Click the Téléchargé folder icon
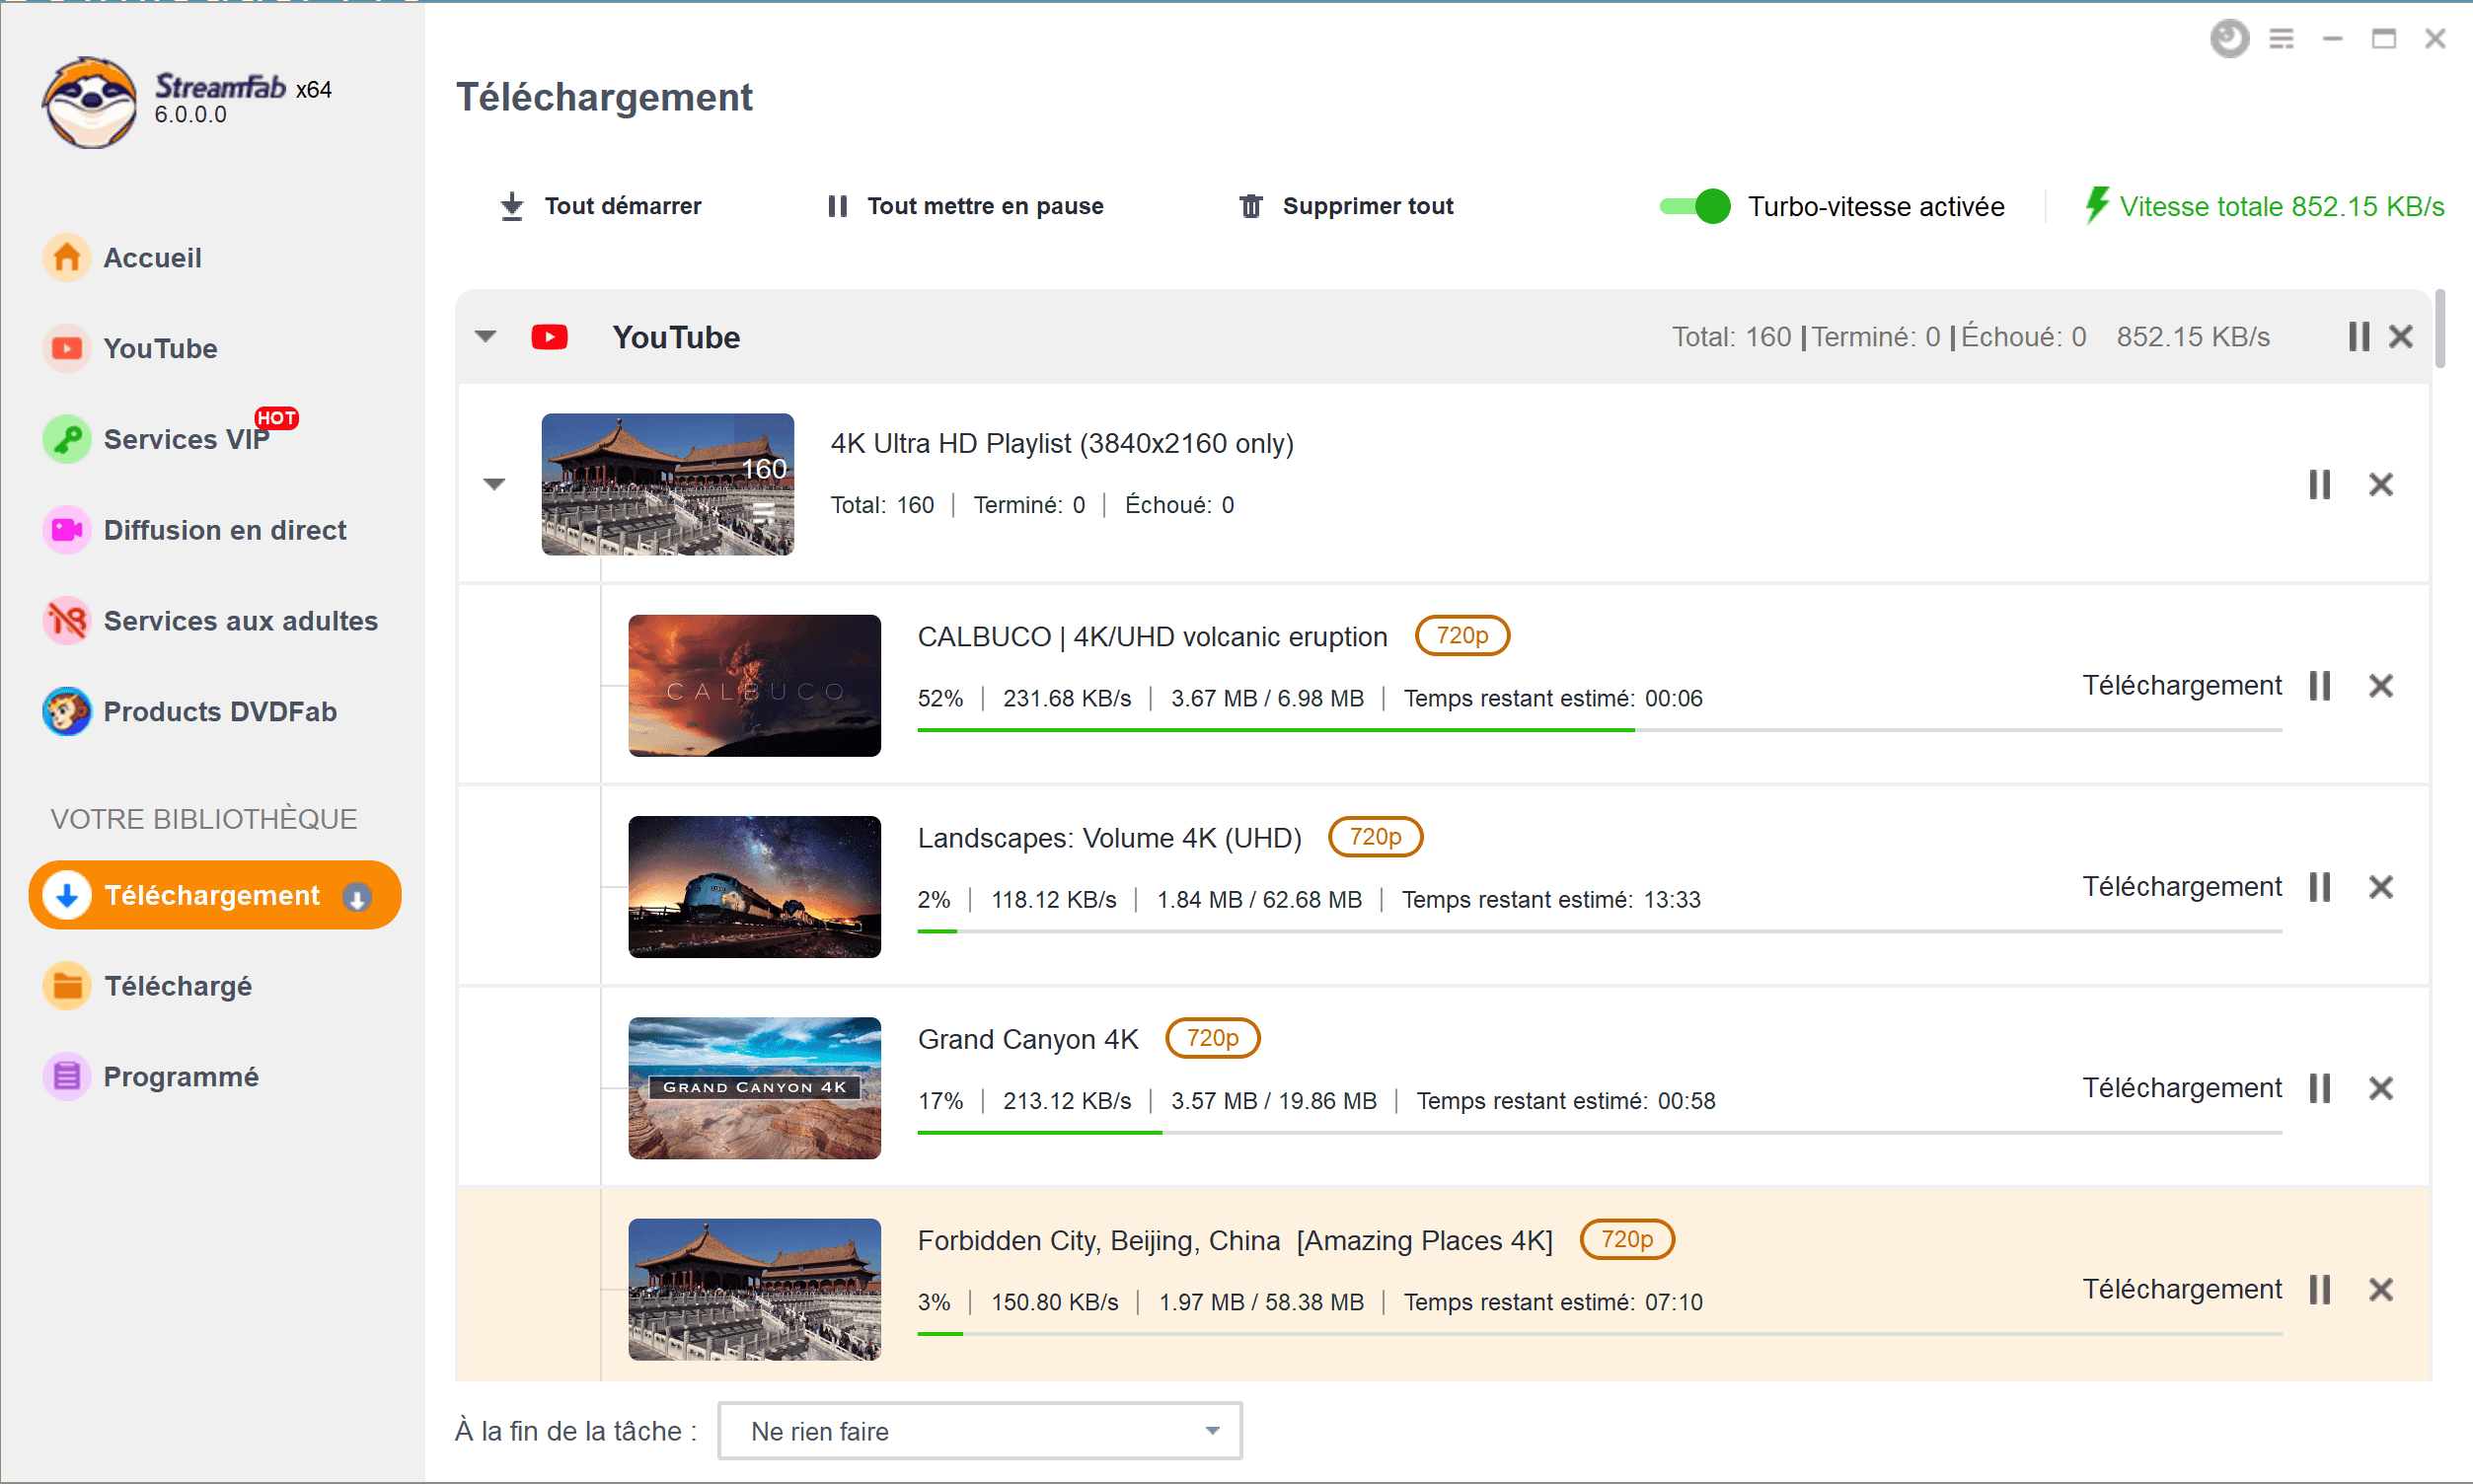Image resolution: width=2473 pixels, height=1484 pixels. pyautogui.click(x=65, y=984)
